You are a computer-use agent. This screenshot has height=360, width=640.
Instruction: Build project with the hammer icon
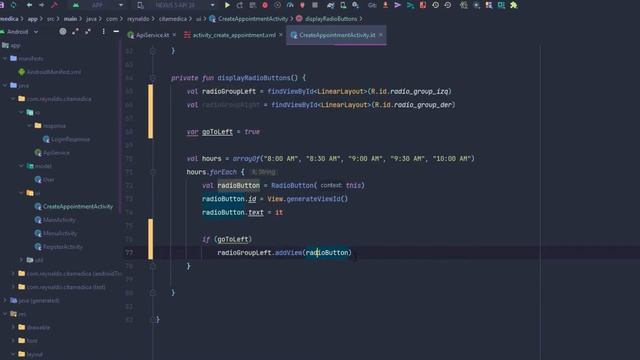[x=54, y=5]
